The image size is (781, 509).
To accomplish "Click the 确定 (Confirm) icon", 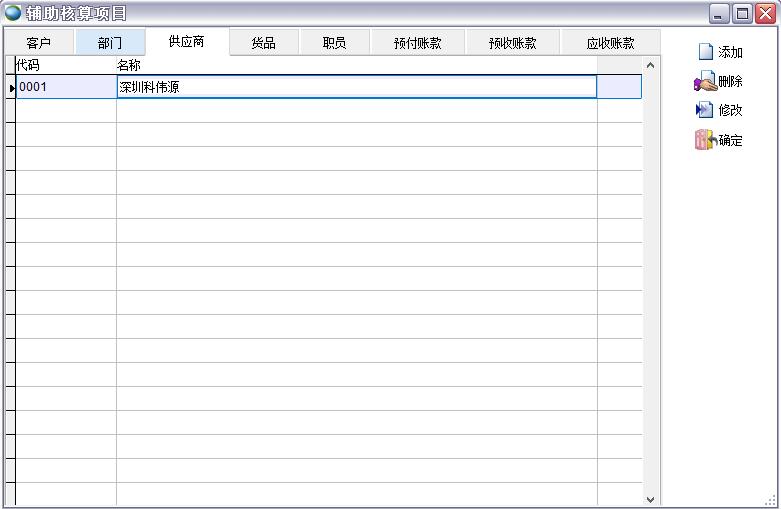I will click(705, 140).
